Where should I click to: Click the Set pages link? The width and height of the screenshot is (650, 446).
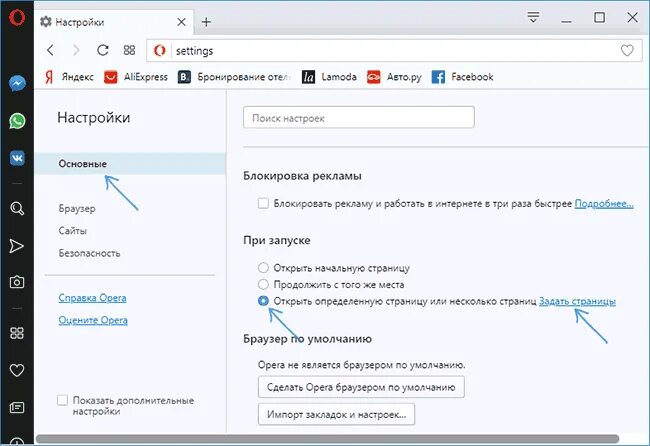click(x=577, y=301)
